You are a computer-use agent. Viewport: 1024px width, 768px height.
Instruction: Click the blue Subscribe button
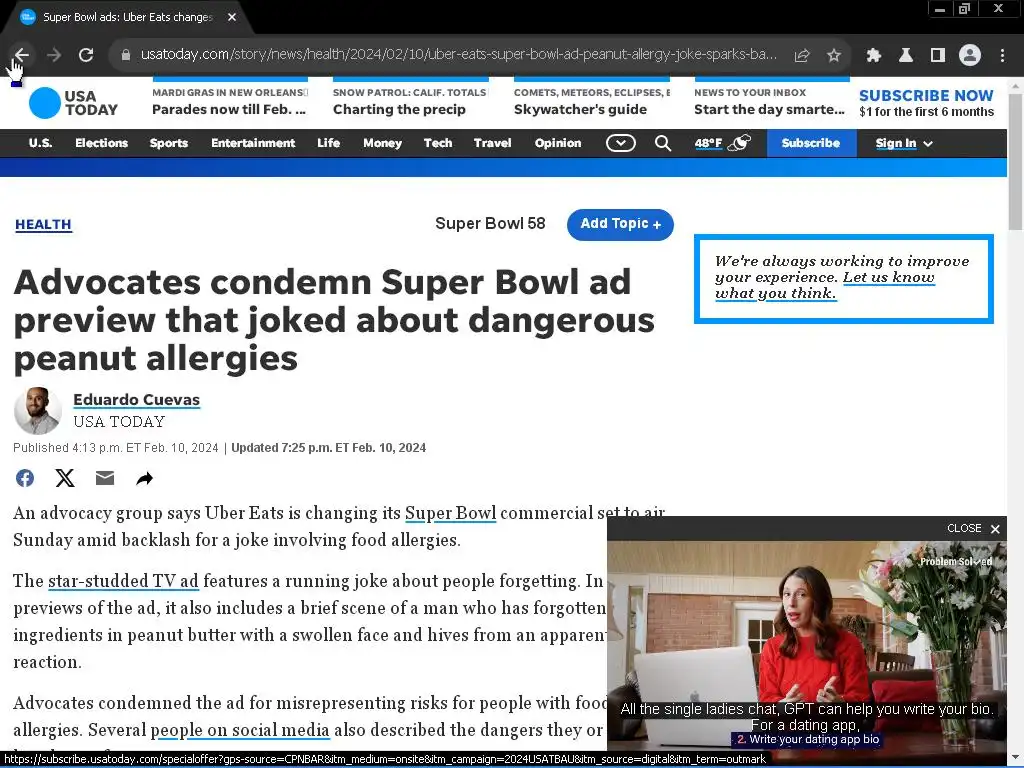coord(811,143)
